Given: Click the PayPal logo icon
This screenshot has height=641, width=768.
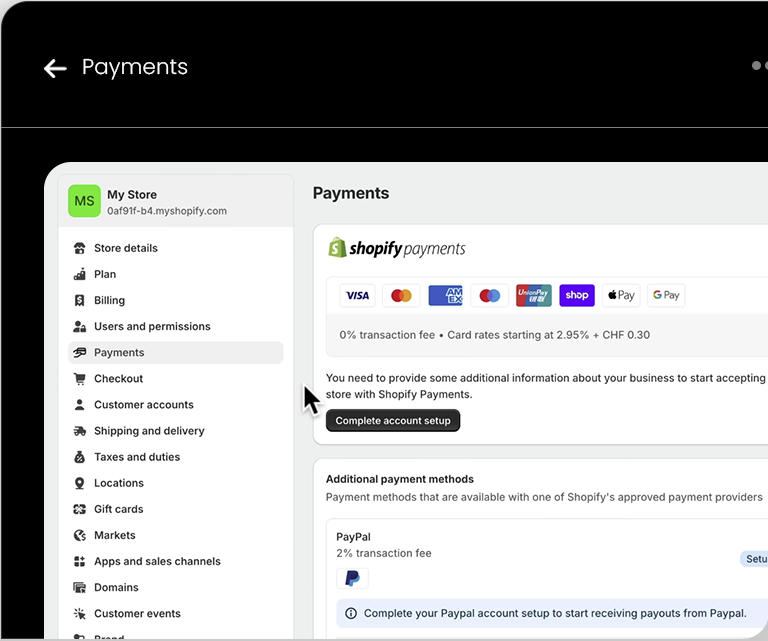Looking at the screenshot, I should [352, 578].
